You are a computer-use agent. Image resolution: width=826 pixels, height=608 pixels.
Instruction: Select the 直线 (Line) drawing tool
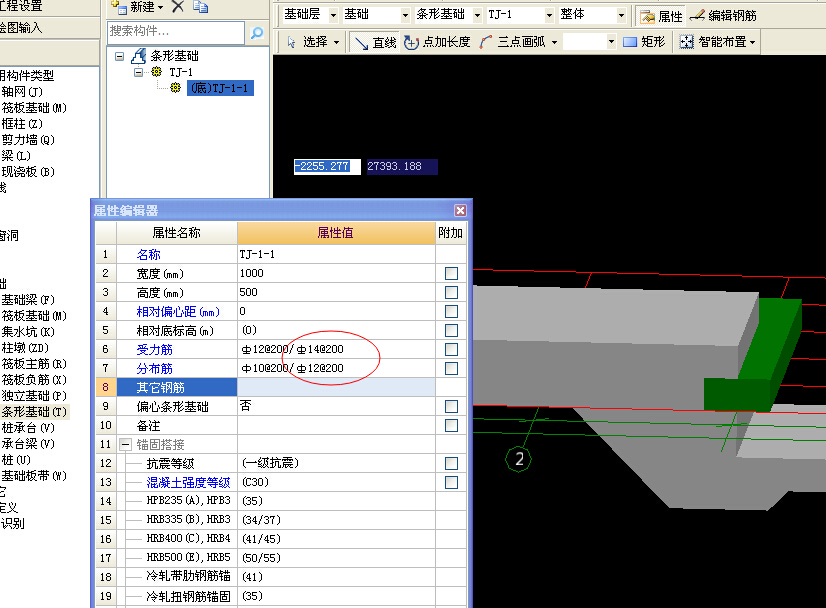(x=376, y=42)
